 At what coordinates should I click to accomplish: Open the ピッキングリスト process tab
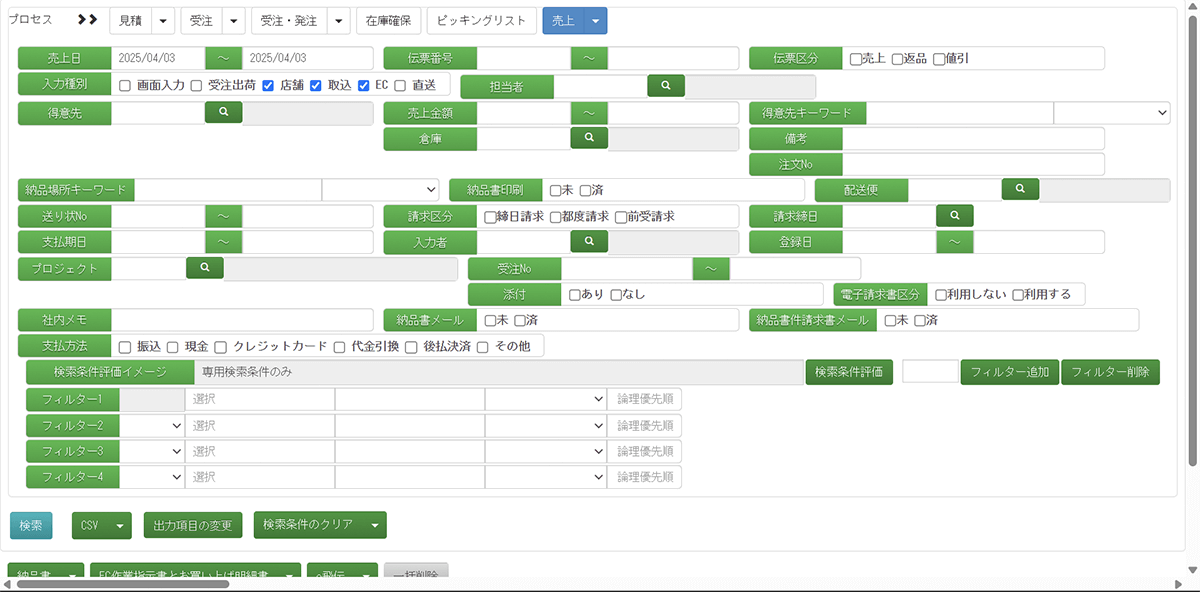pyautogui.click(x=480, y=21)
